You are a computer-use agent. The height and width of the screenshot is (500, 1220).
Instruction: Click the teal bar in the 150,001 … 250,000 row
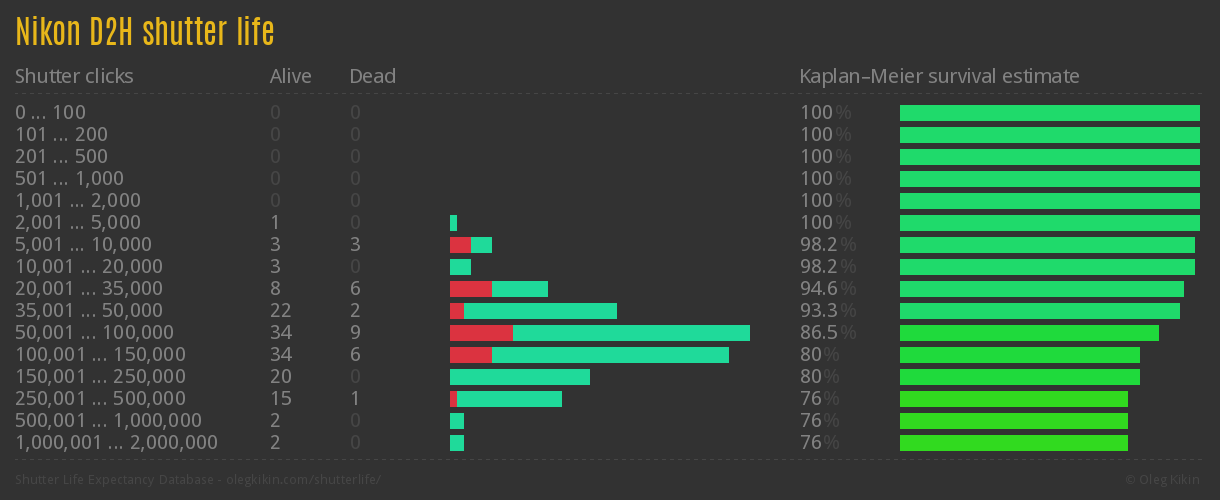pos(520,377)
